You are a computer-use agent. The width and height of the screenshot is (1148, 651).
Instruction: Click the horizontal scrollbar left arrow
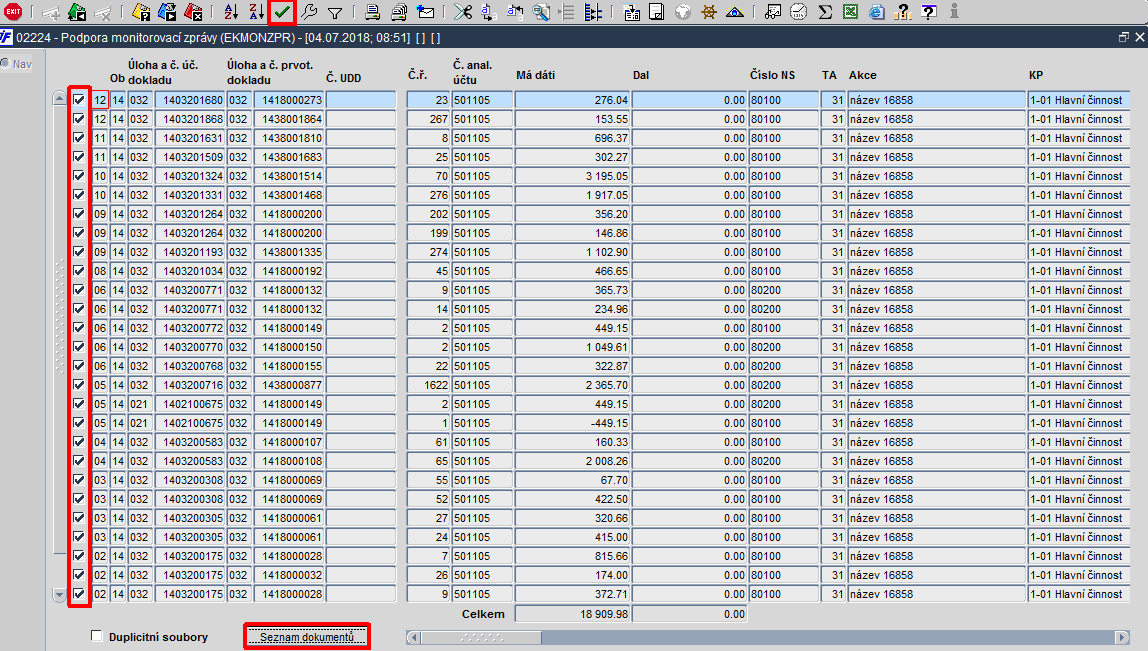point(414,638)
